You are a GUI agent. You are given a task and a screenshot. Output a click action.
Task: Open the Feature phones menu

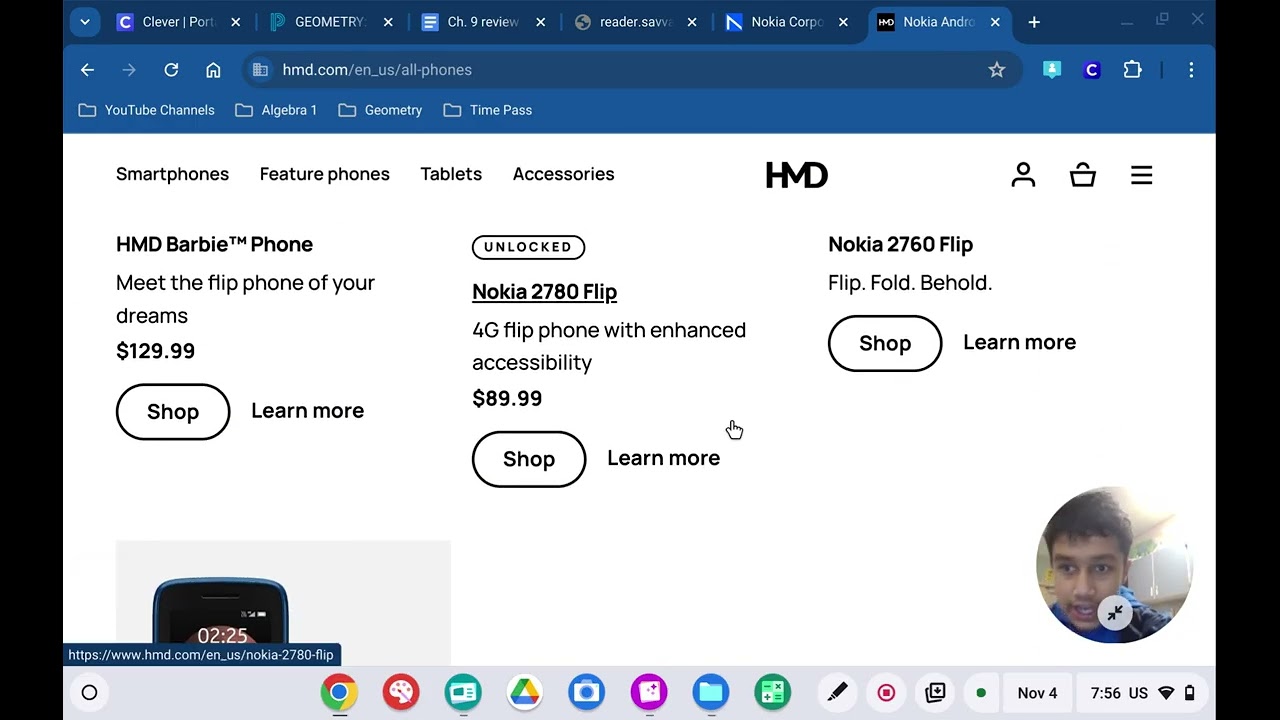click(x=324, y=174)
